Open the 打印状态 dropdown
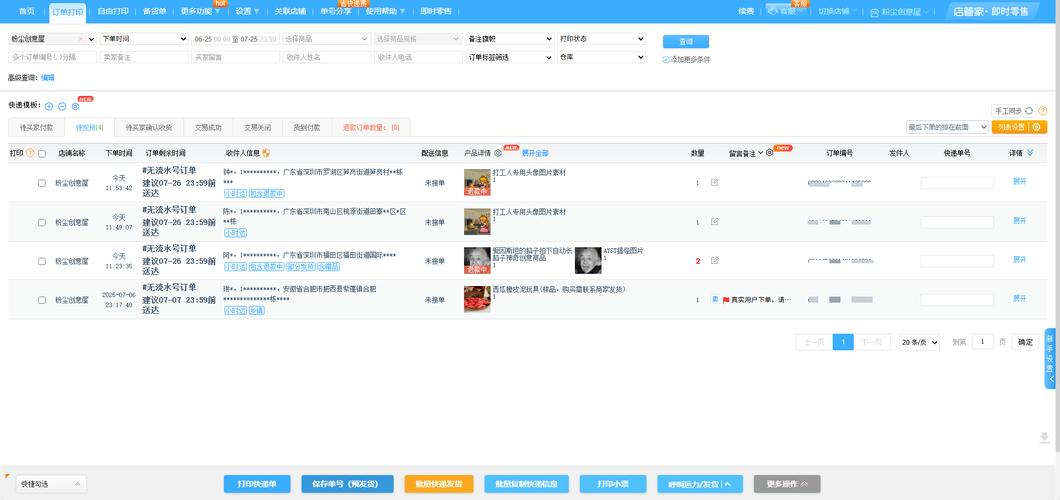The height and width of the screenshot is (500, 1060). point(602,39)
